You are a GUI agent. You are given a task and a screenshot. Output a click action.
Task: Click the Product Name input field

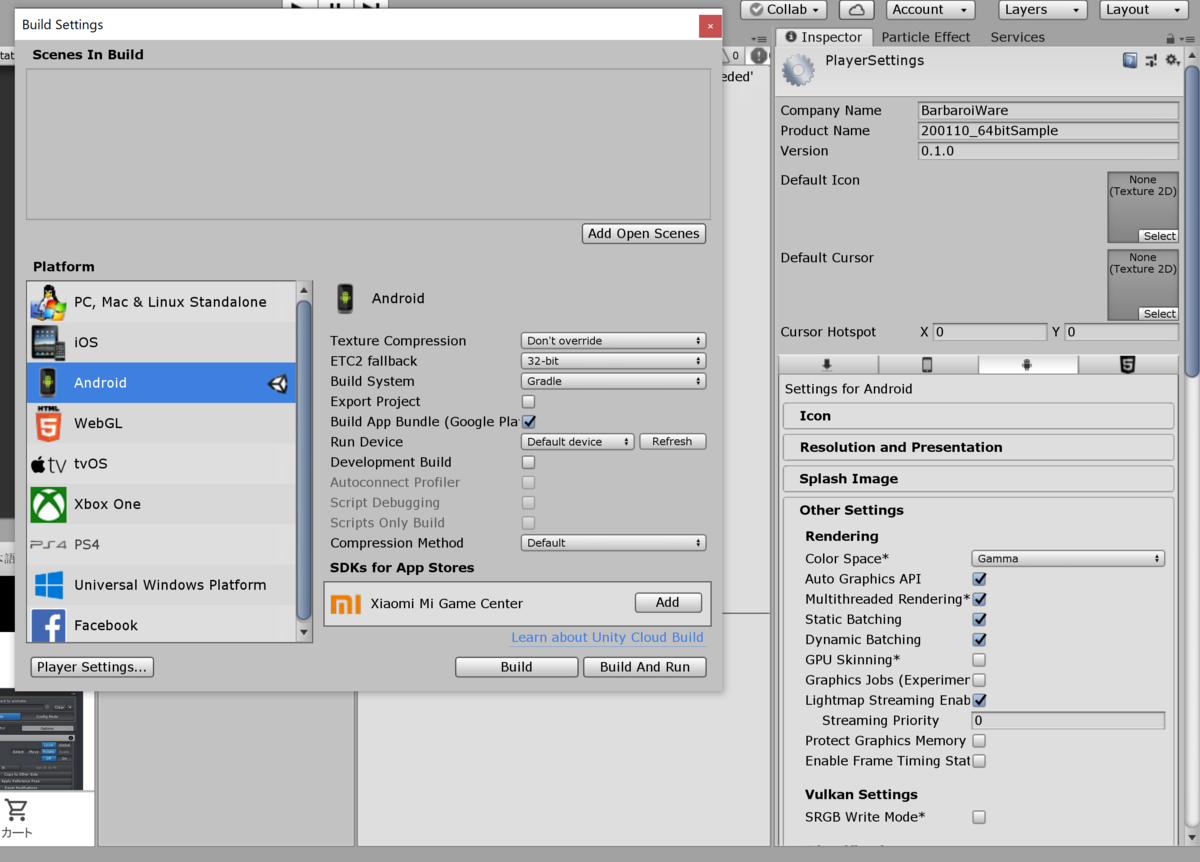coord(1048,131)
